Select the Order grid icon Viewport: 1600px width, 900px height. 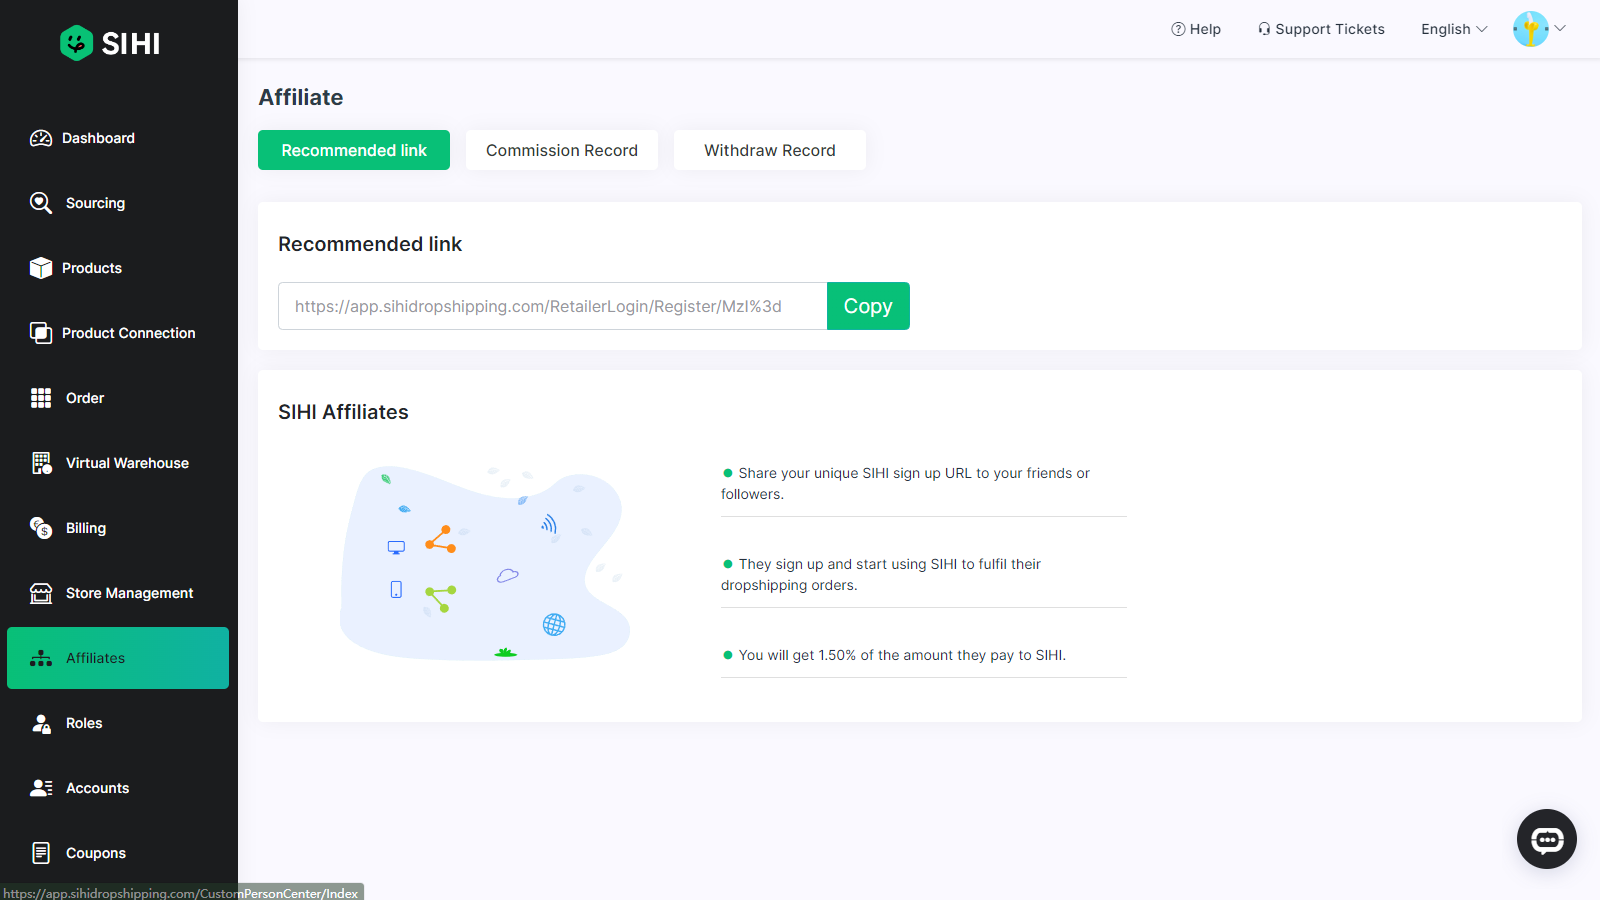(41, 397)
